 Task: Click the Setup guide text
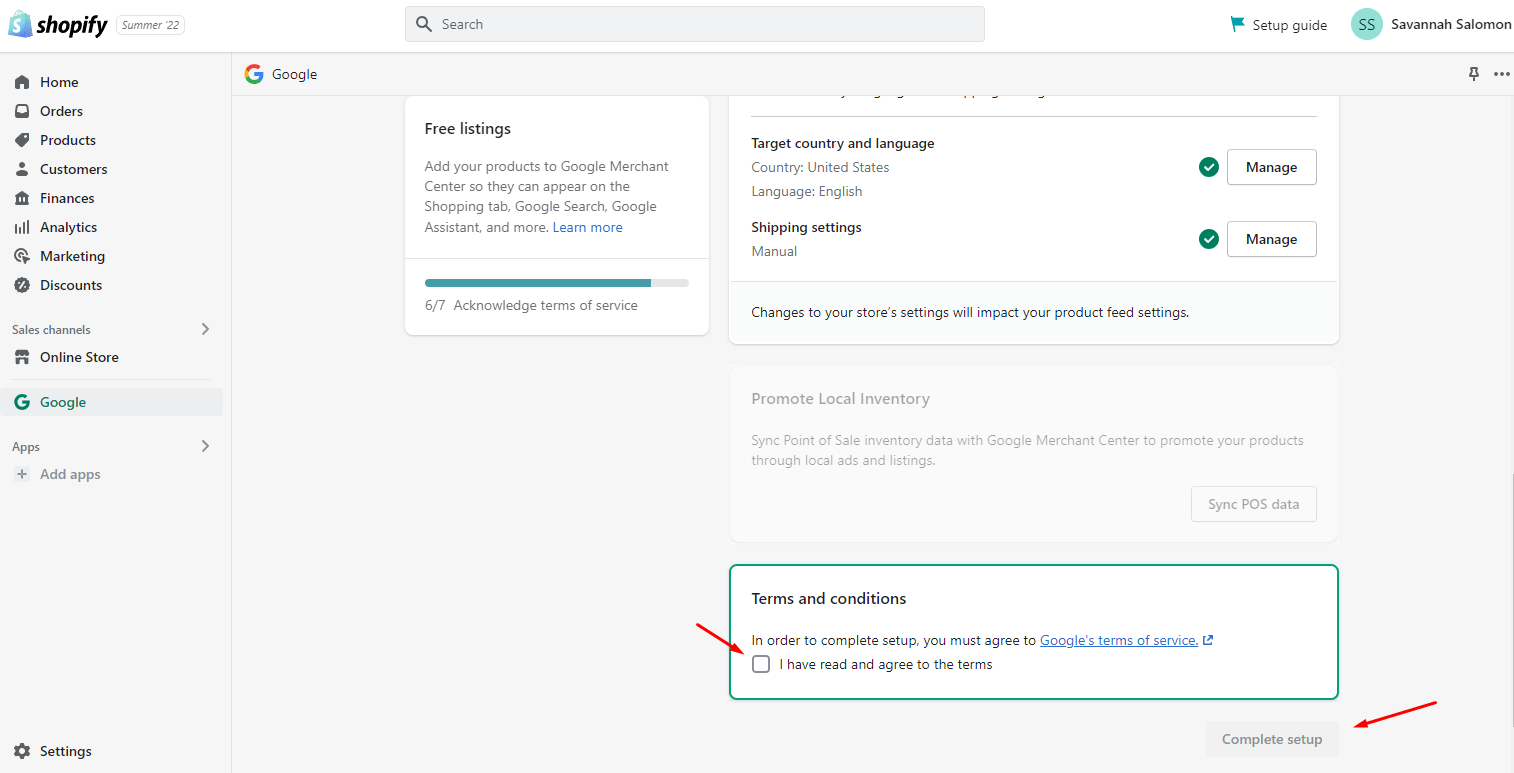(x=1289, y=25)
